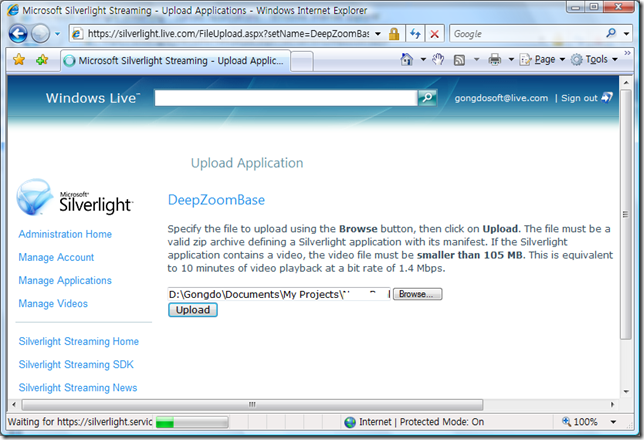
Task: Click the DeepZoomBase application title
Action: 216,200
